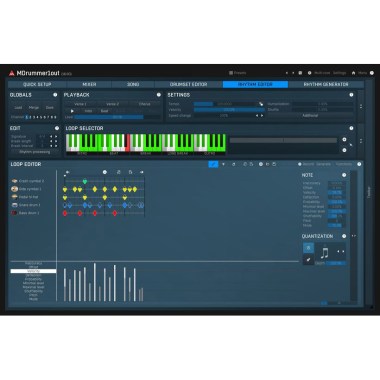
Task: Click the Home icon in the title bar
Action: coord(353,73)
